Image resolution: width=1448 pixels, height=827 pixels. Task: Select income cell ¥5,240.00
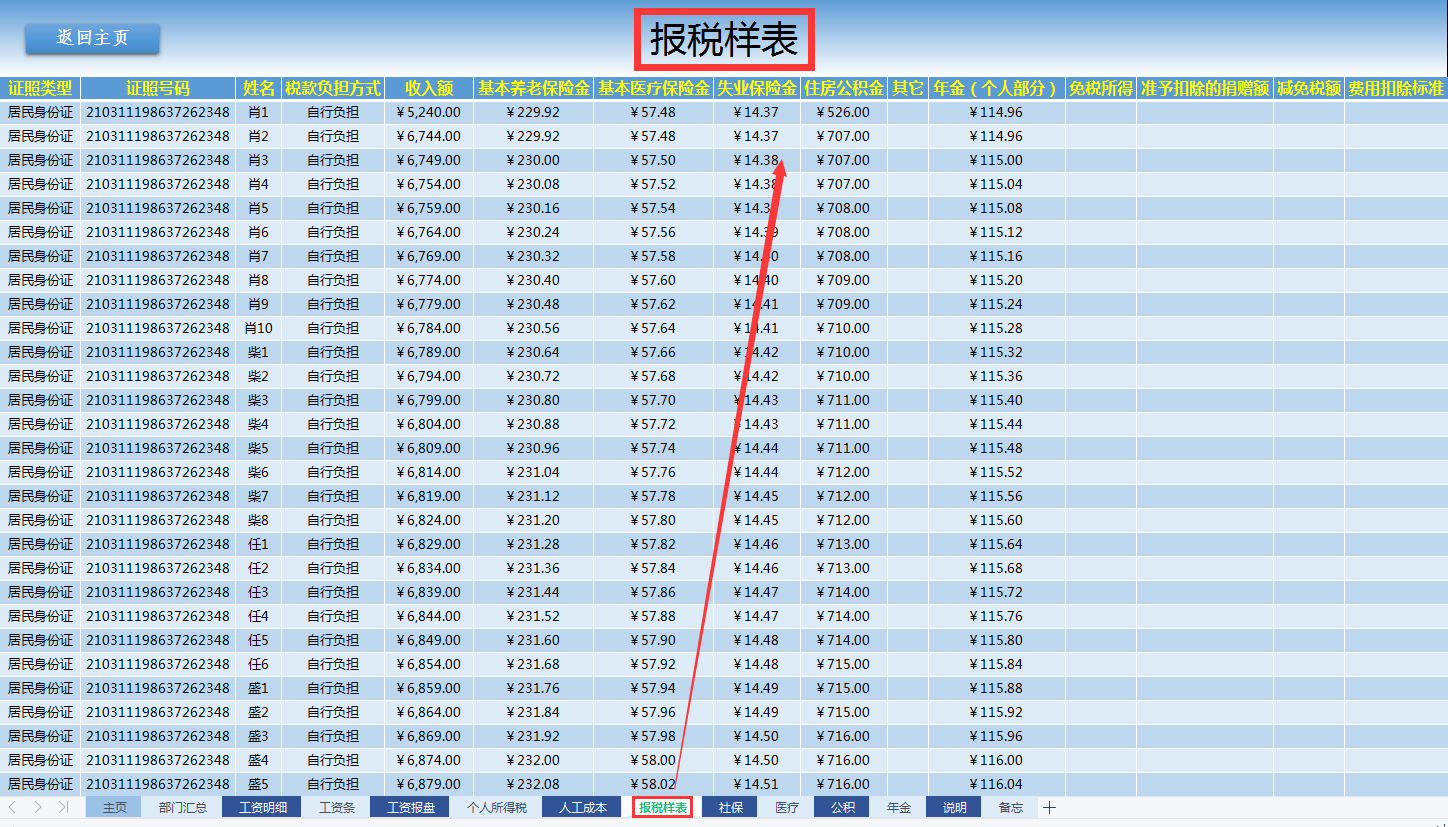pyautogui.click(x=429, y=112)
